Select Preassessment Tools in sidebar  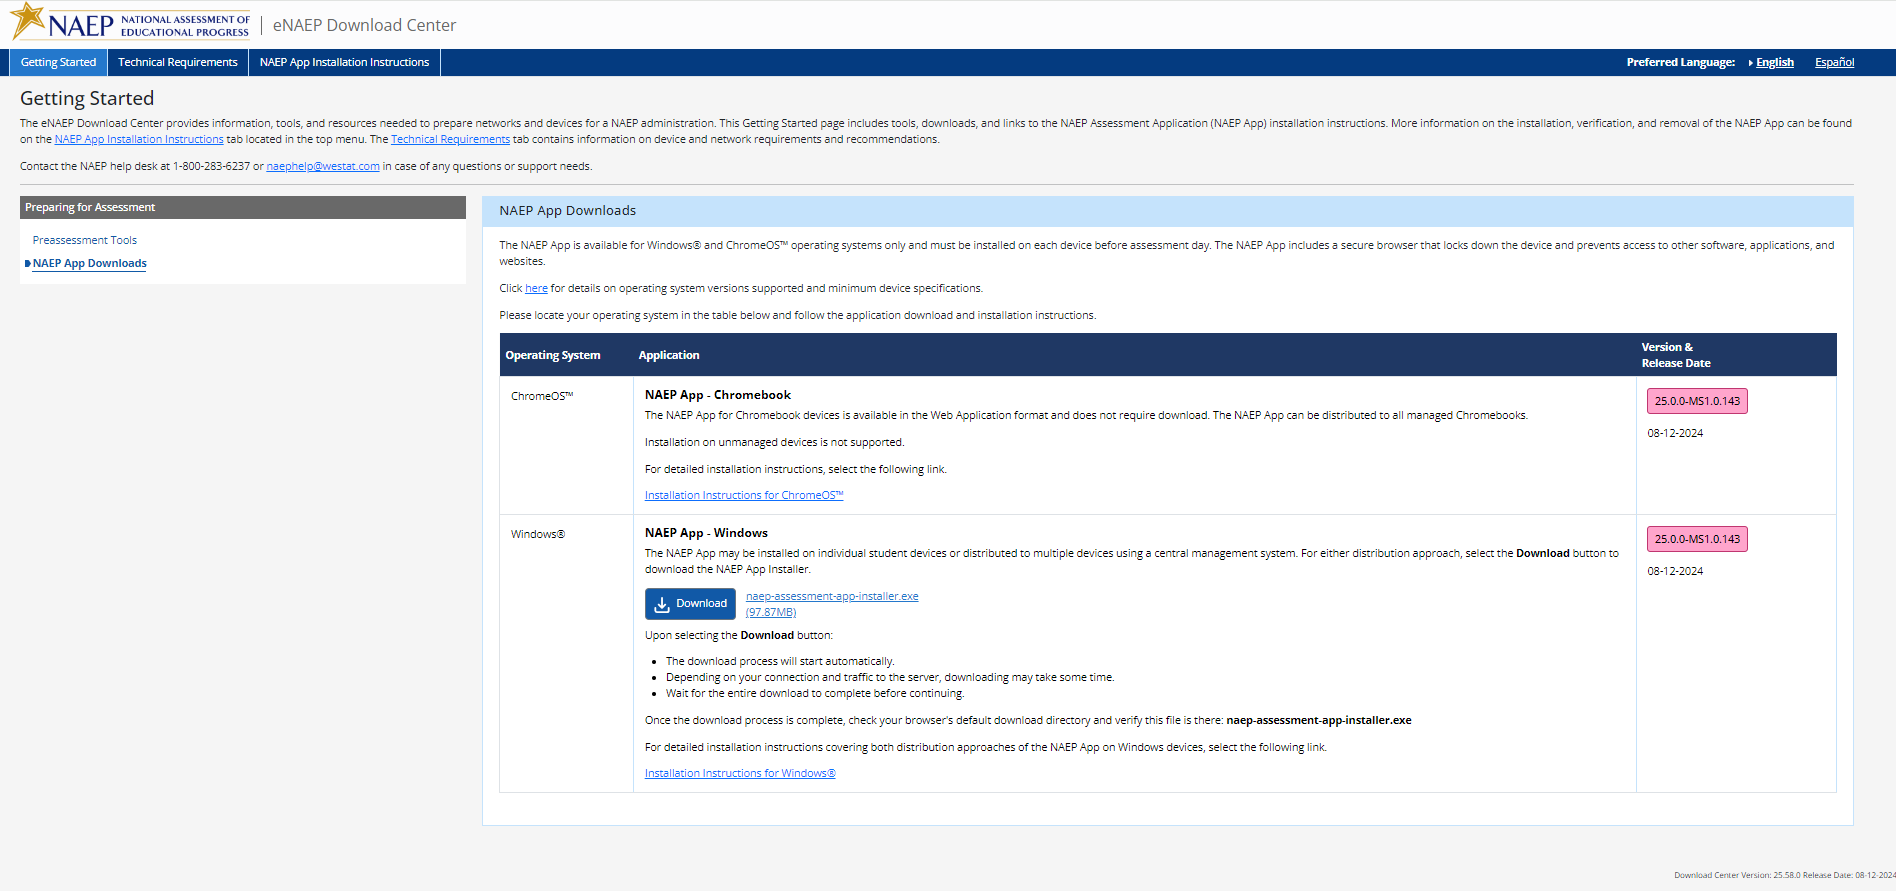tap(85, 240)
